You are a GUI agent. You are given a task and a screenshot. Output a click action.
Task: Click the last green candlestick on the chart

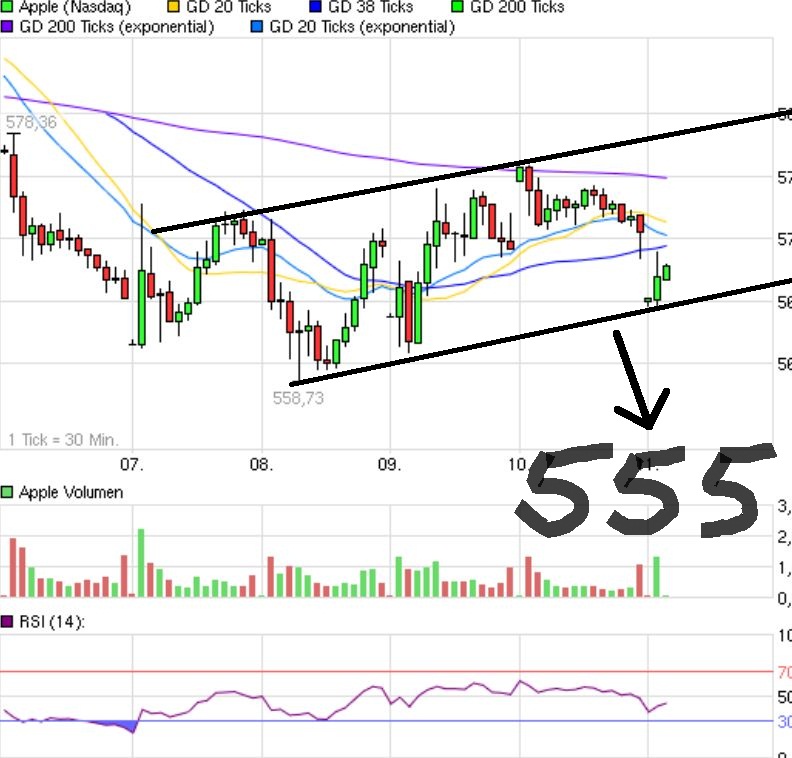666,272
